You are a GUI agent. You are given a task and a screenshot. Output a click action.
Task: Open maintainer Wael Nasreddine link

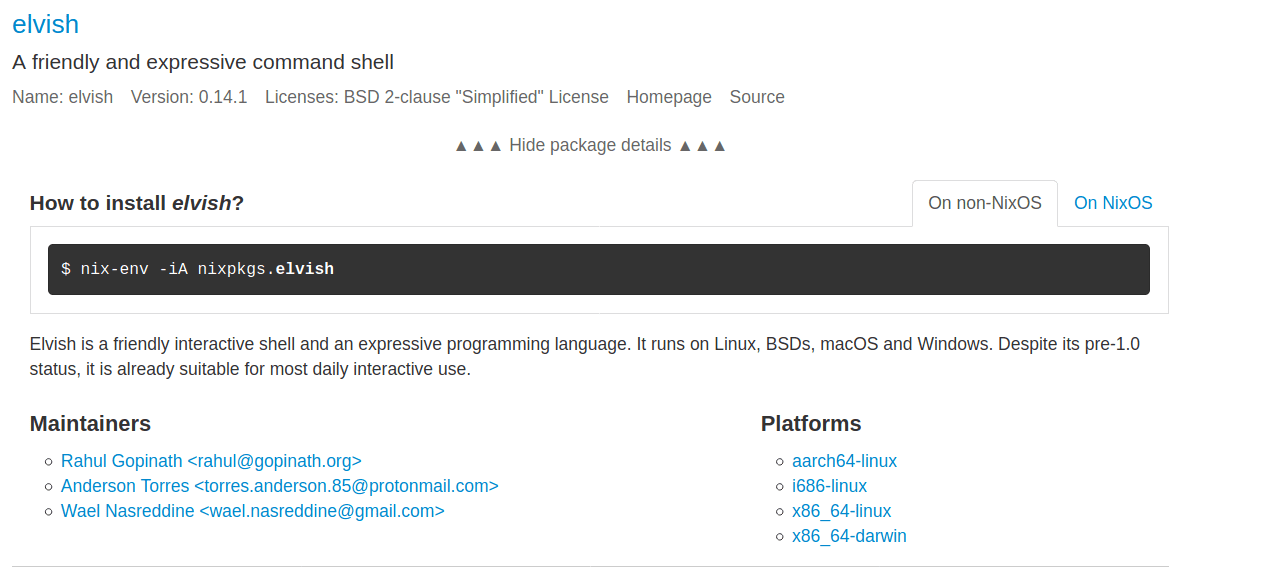click(253, 511)
